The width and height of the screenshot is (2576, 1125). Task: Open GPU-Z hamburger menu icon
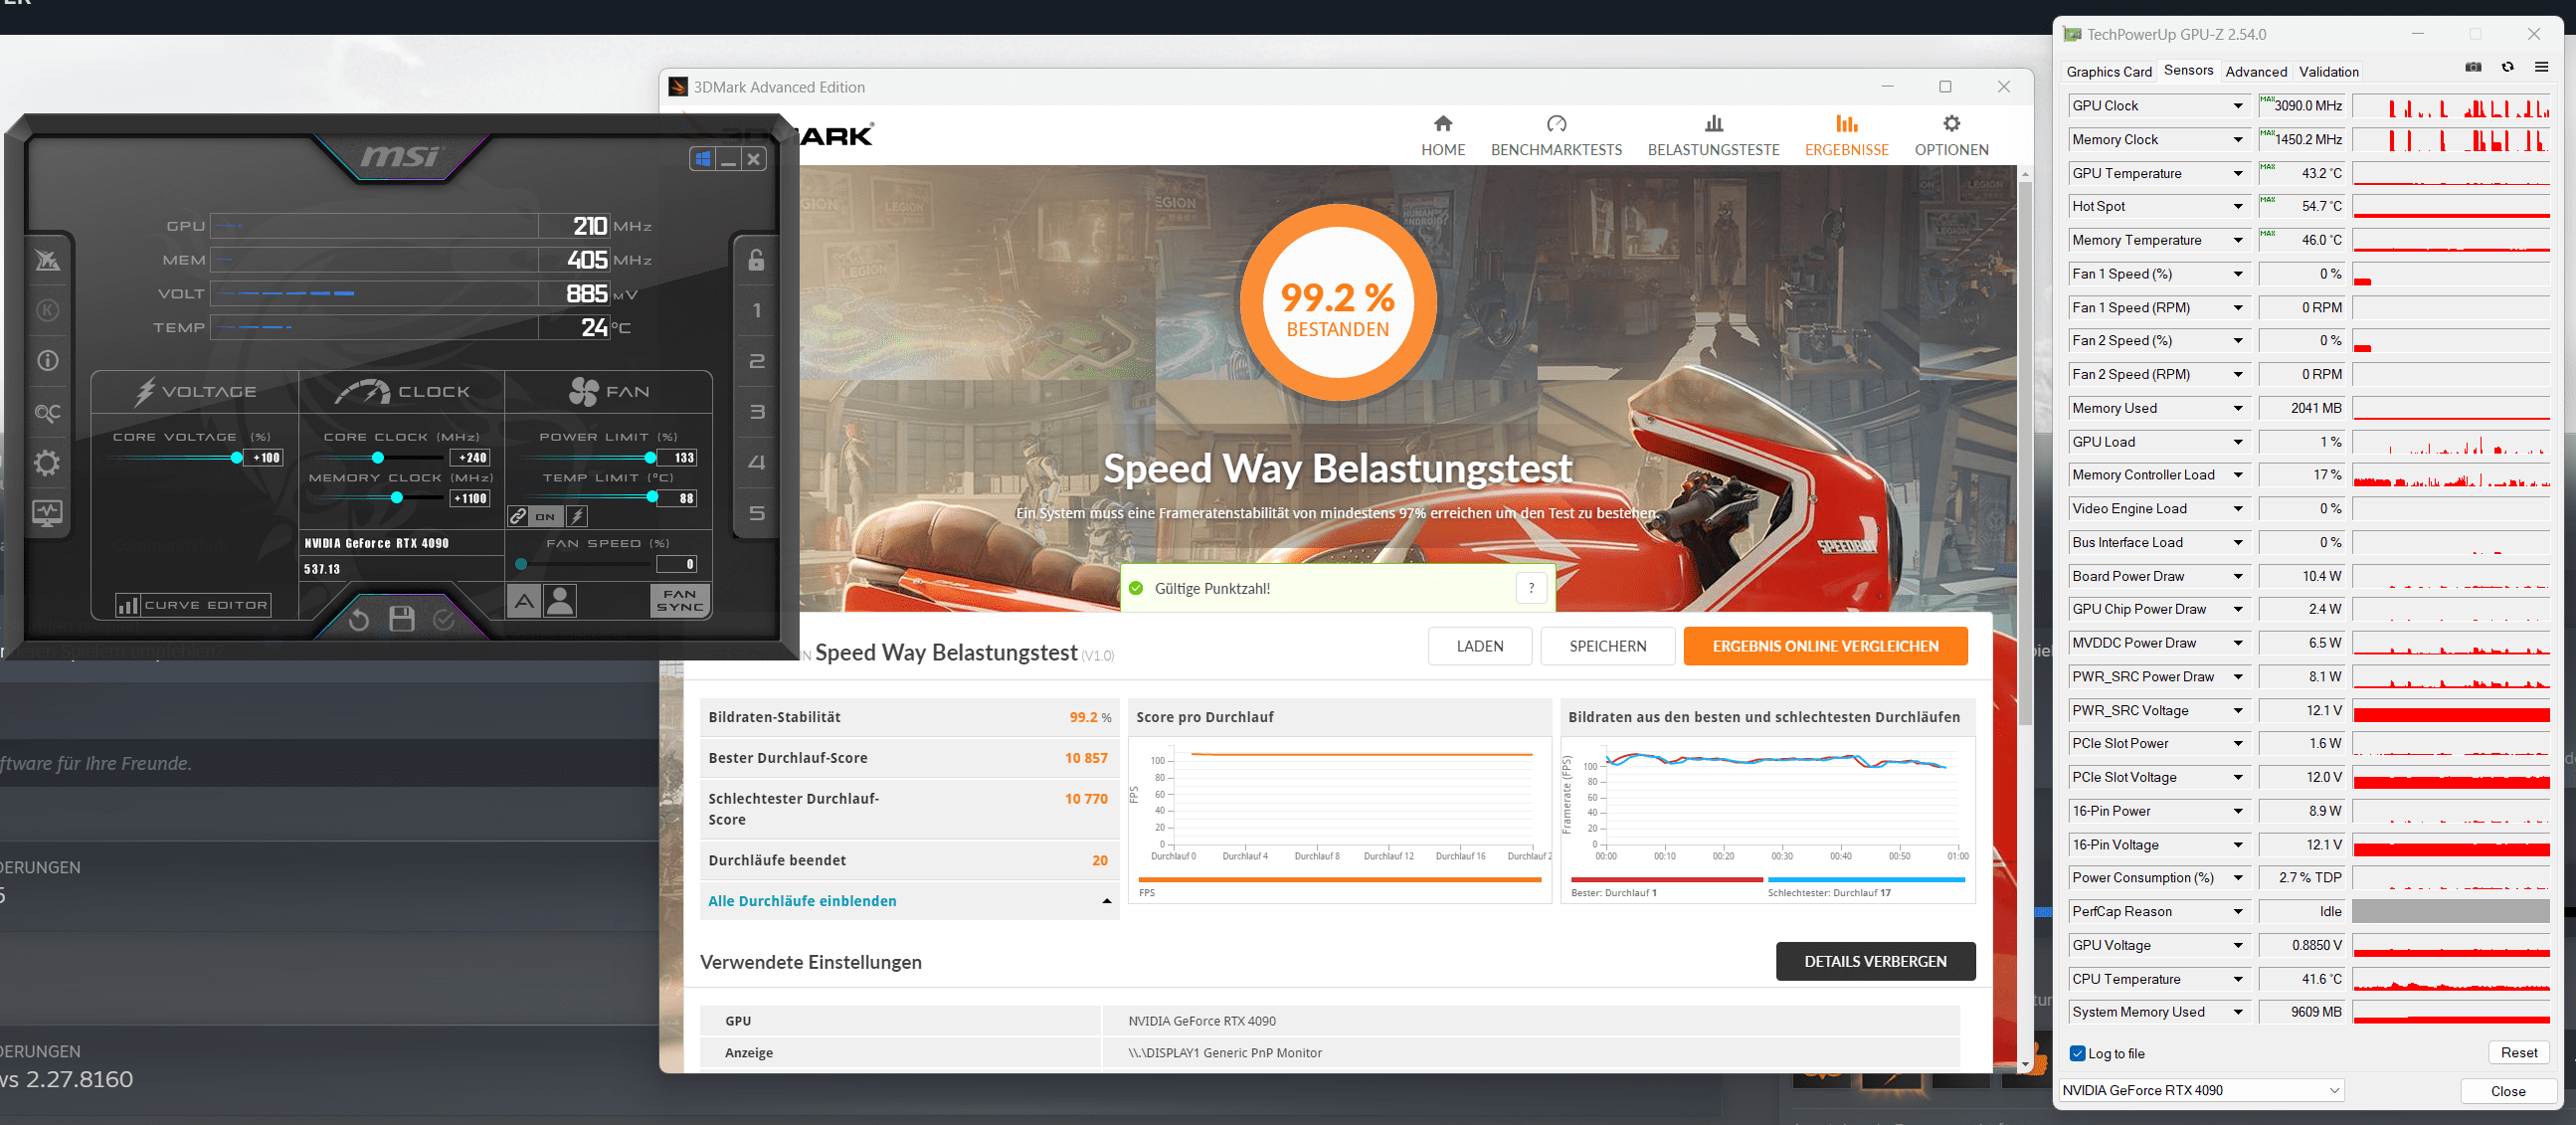click(x=2541, y=67)
